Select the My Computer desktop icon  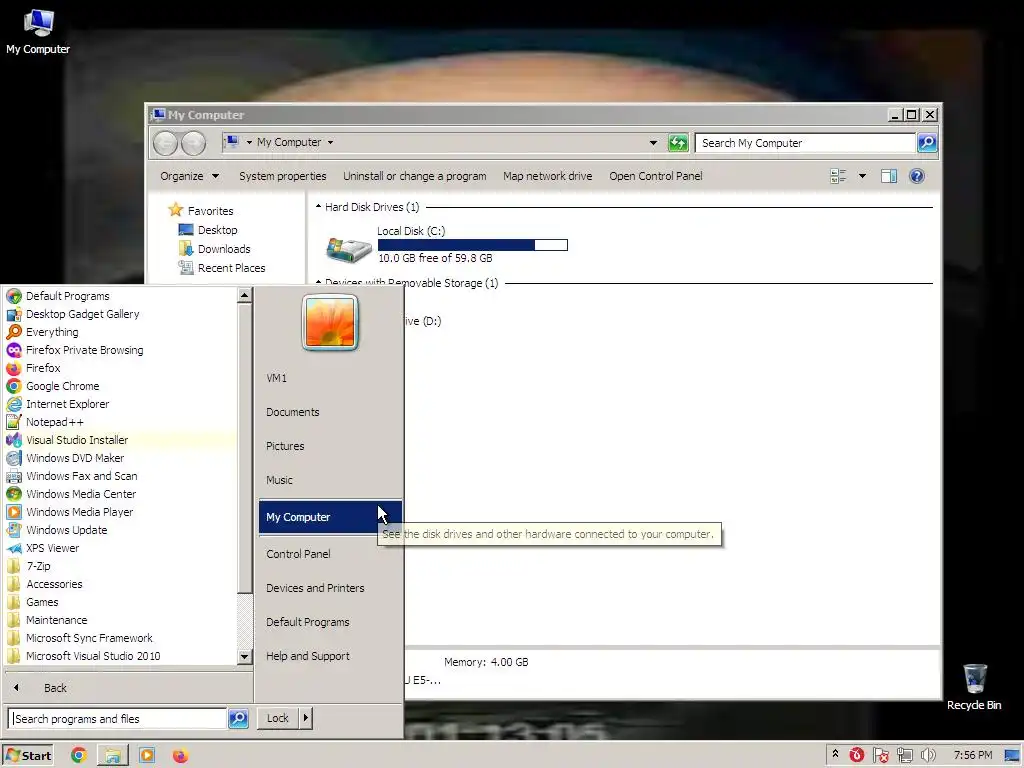pyautogui.click(x=38, y=31)
